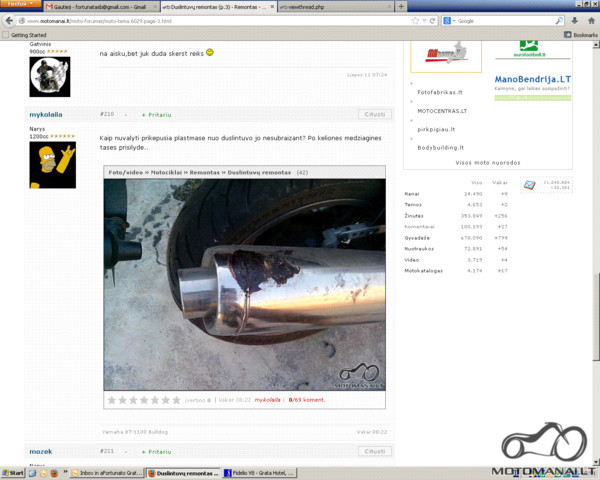This screenshot has width=600, height=480.
Task: Reload the page with the refresh icon
Action: (x=432, y=21)
